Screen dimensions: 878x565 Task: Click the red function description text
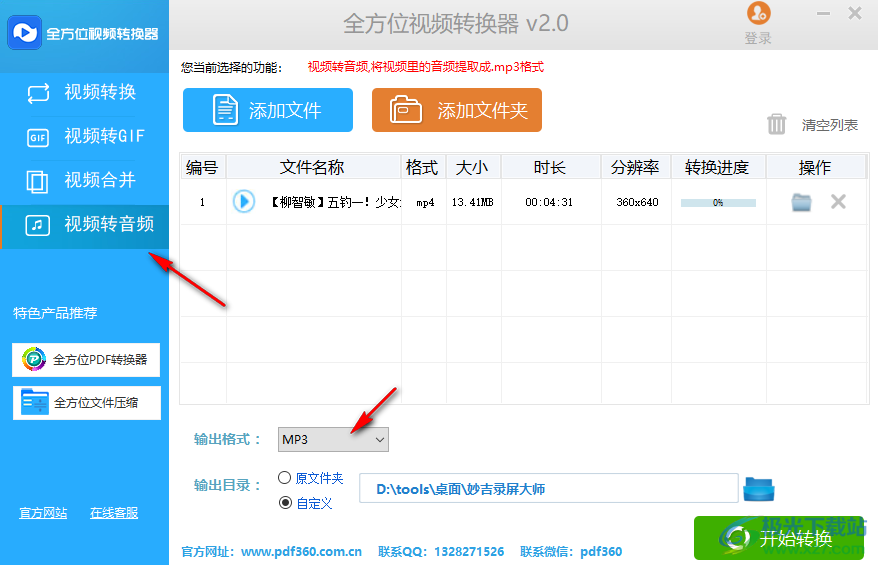point(426,67)
